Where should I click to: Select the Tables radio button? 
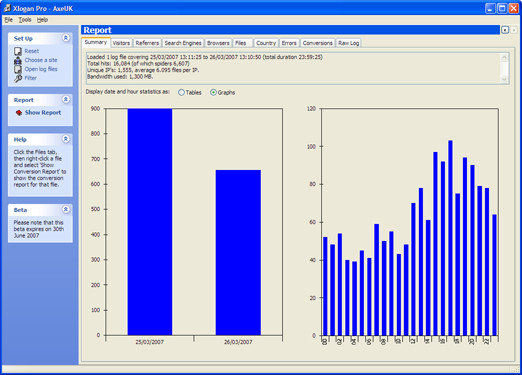click(181, 92)
